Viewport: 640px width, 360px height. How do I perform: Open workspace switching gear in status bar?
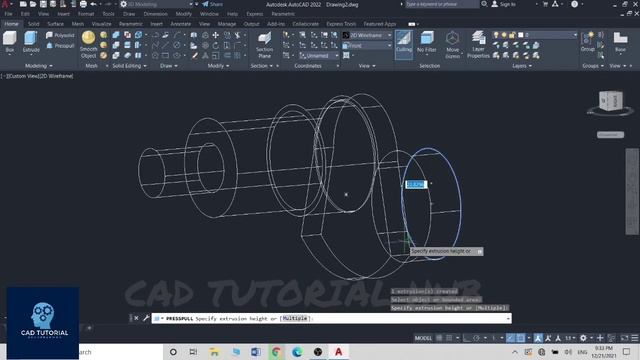(583, 338)
